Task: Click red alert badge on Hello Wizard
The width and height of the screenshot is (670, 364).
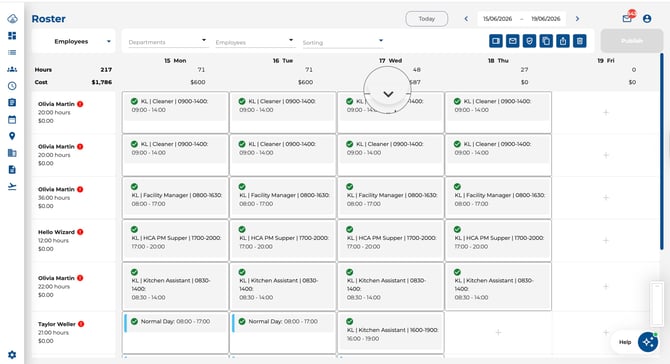Action: pyautogui.click(x=80, y=232)
